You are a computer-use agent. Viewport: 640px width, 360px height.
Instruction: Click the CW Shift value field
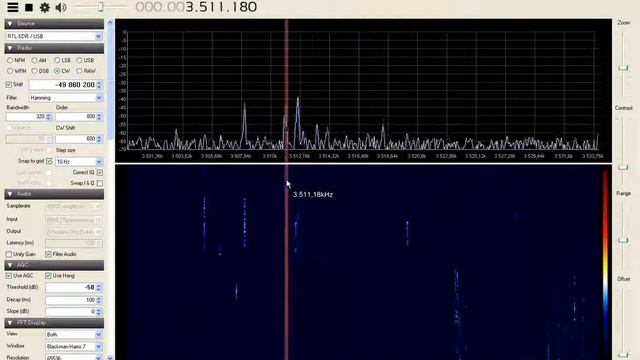tap(76, 139)
